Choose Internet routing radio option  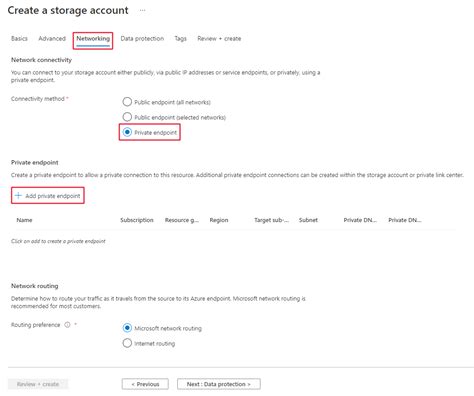coord(127,343)
